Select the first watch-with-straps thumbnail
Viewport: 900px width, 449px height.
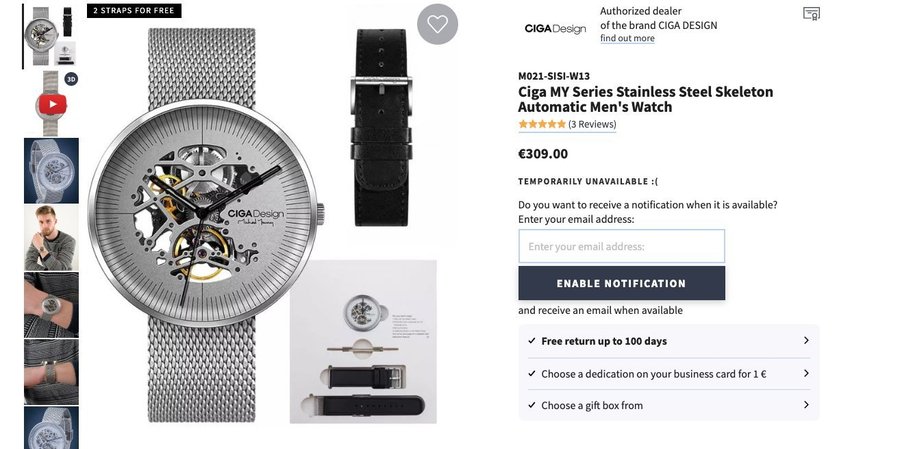49,36
